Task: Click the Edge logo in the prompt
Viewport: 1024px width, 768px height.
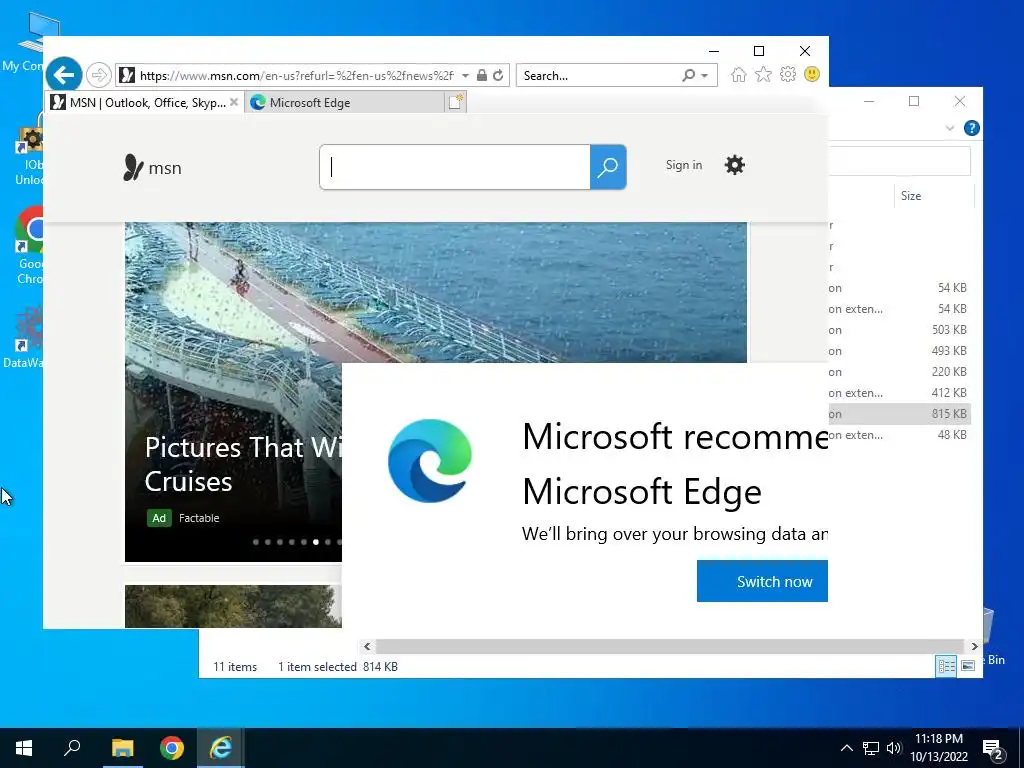Action: 430,461
